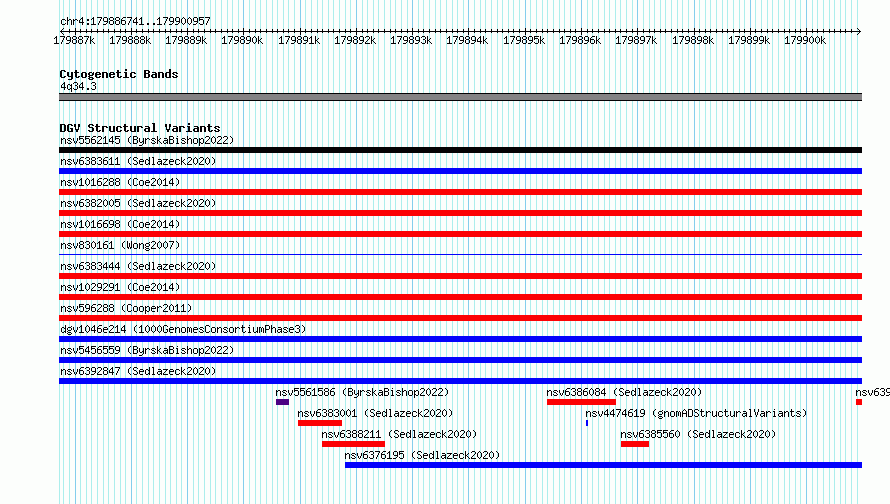890x504 pixels.
Task: Open the nsv6382005 (Sedlazeck2020) label
Action: click(x=138, y=203)
